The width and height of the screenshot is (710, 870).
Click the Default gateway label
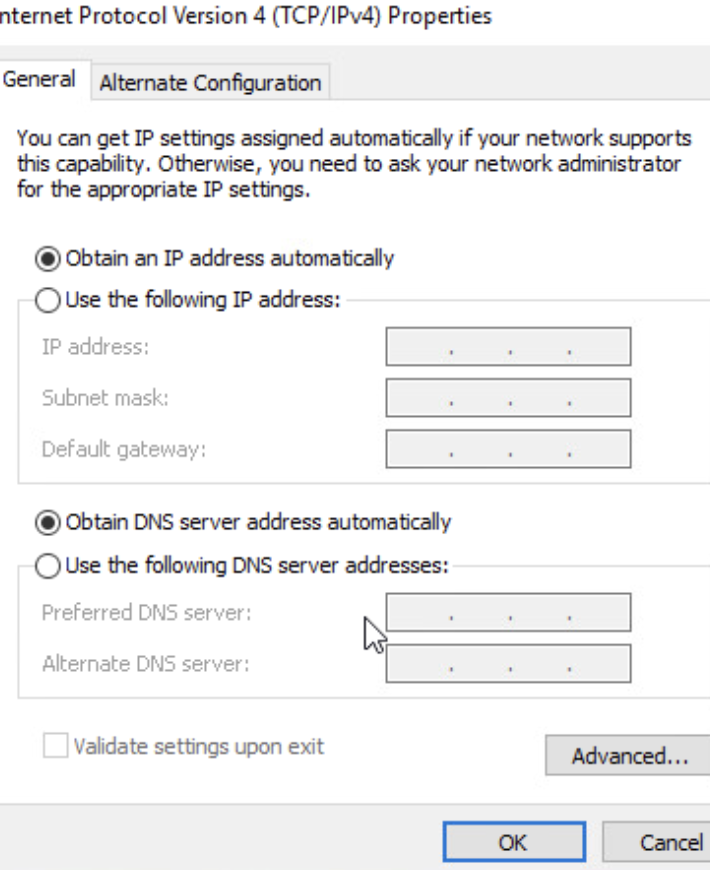coord(123,449)
